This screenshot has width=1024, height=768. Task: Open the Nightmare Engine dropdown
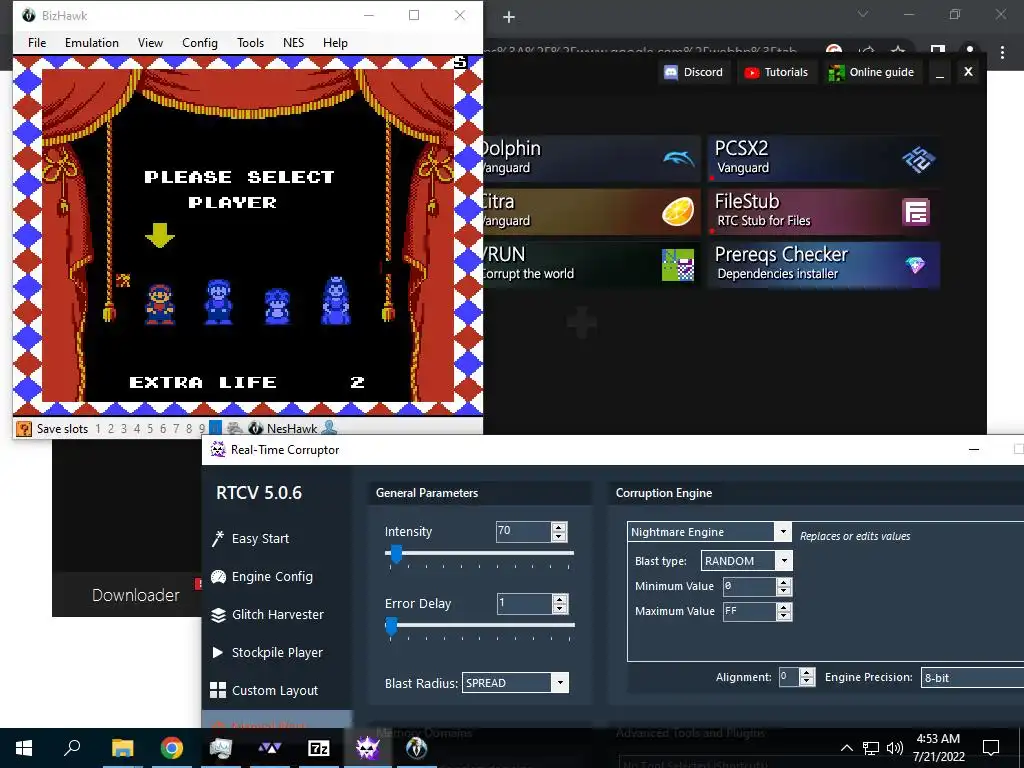pos(709,532)
